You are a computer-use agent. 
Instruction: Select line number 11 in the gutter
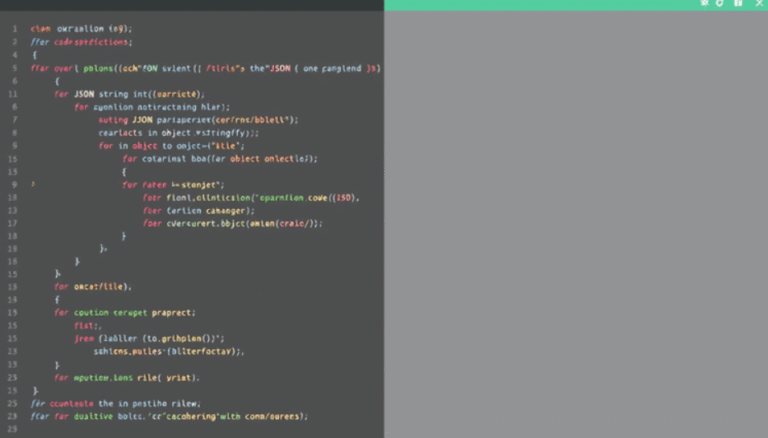(x=14, y=93)
